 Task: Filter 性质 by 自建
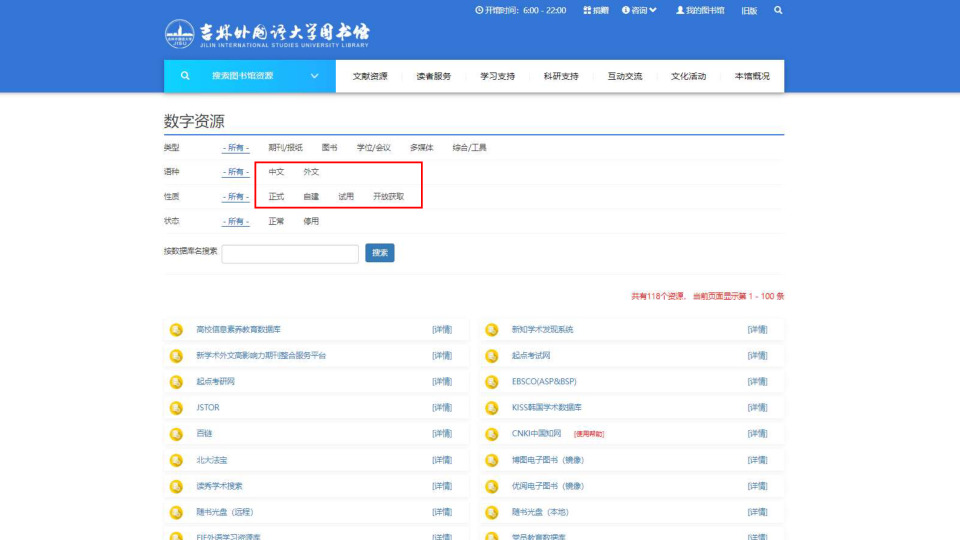pyautogui.click(x=311, y=197)
